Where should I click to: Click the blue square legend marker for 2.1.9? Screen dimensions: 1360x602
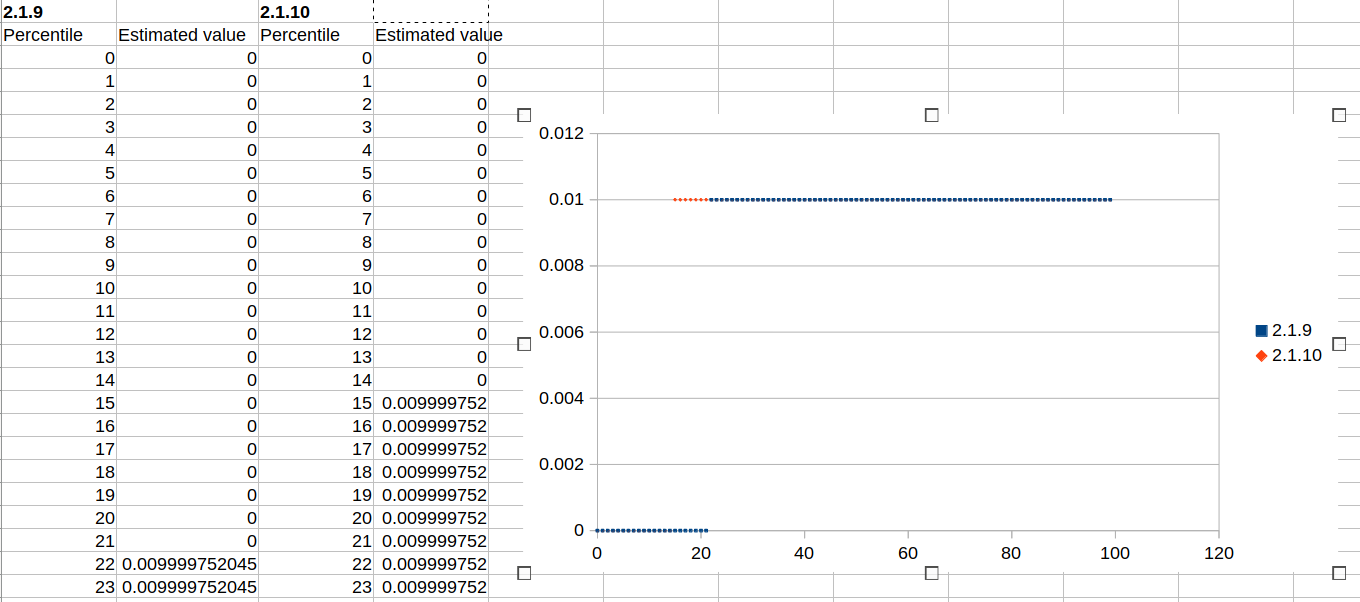(1261, 331)
